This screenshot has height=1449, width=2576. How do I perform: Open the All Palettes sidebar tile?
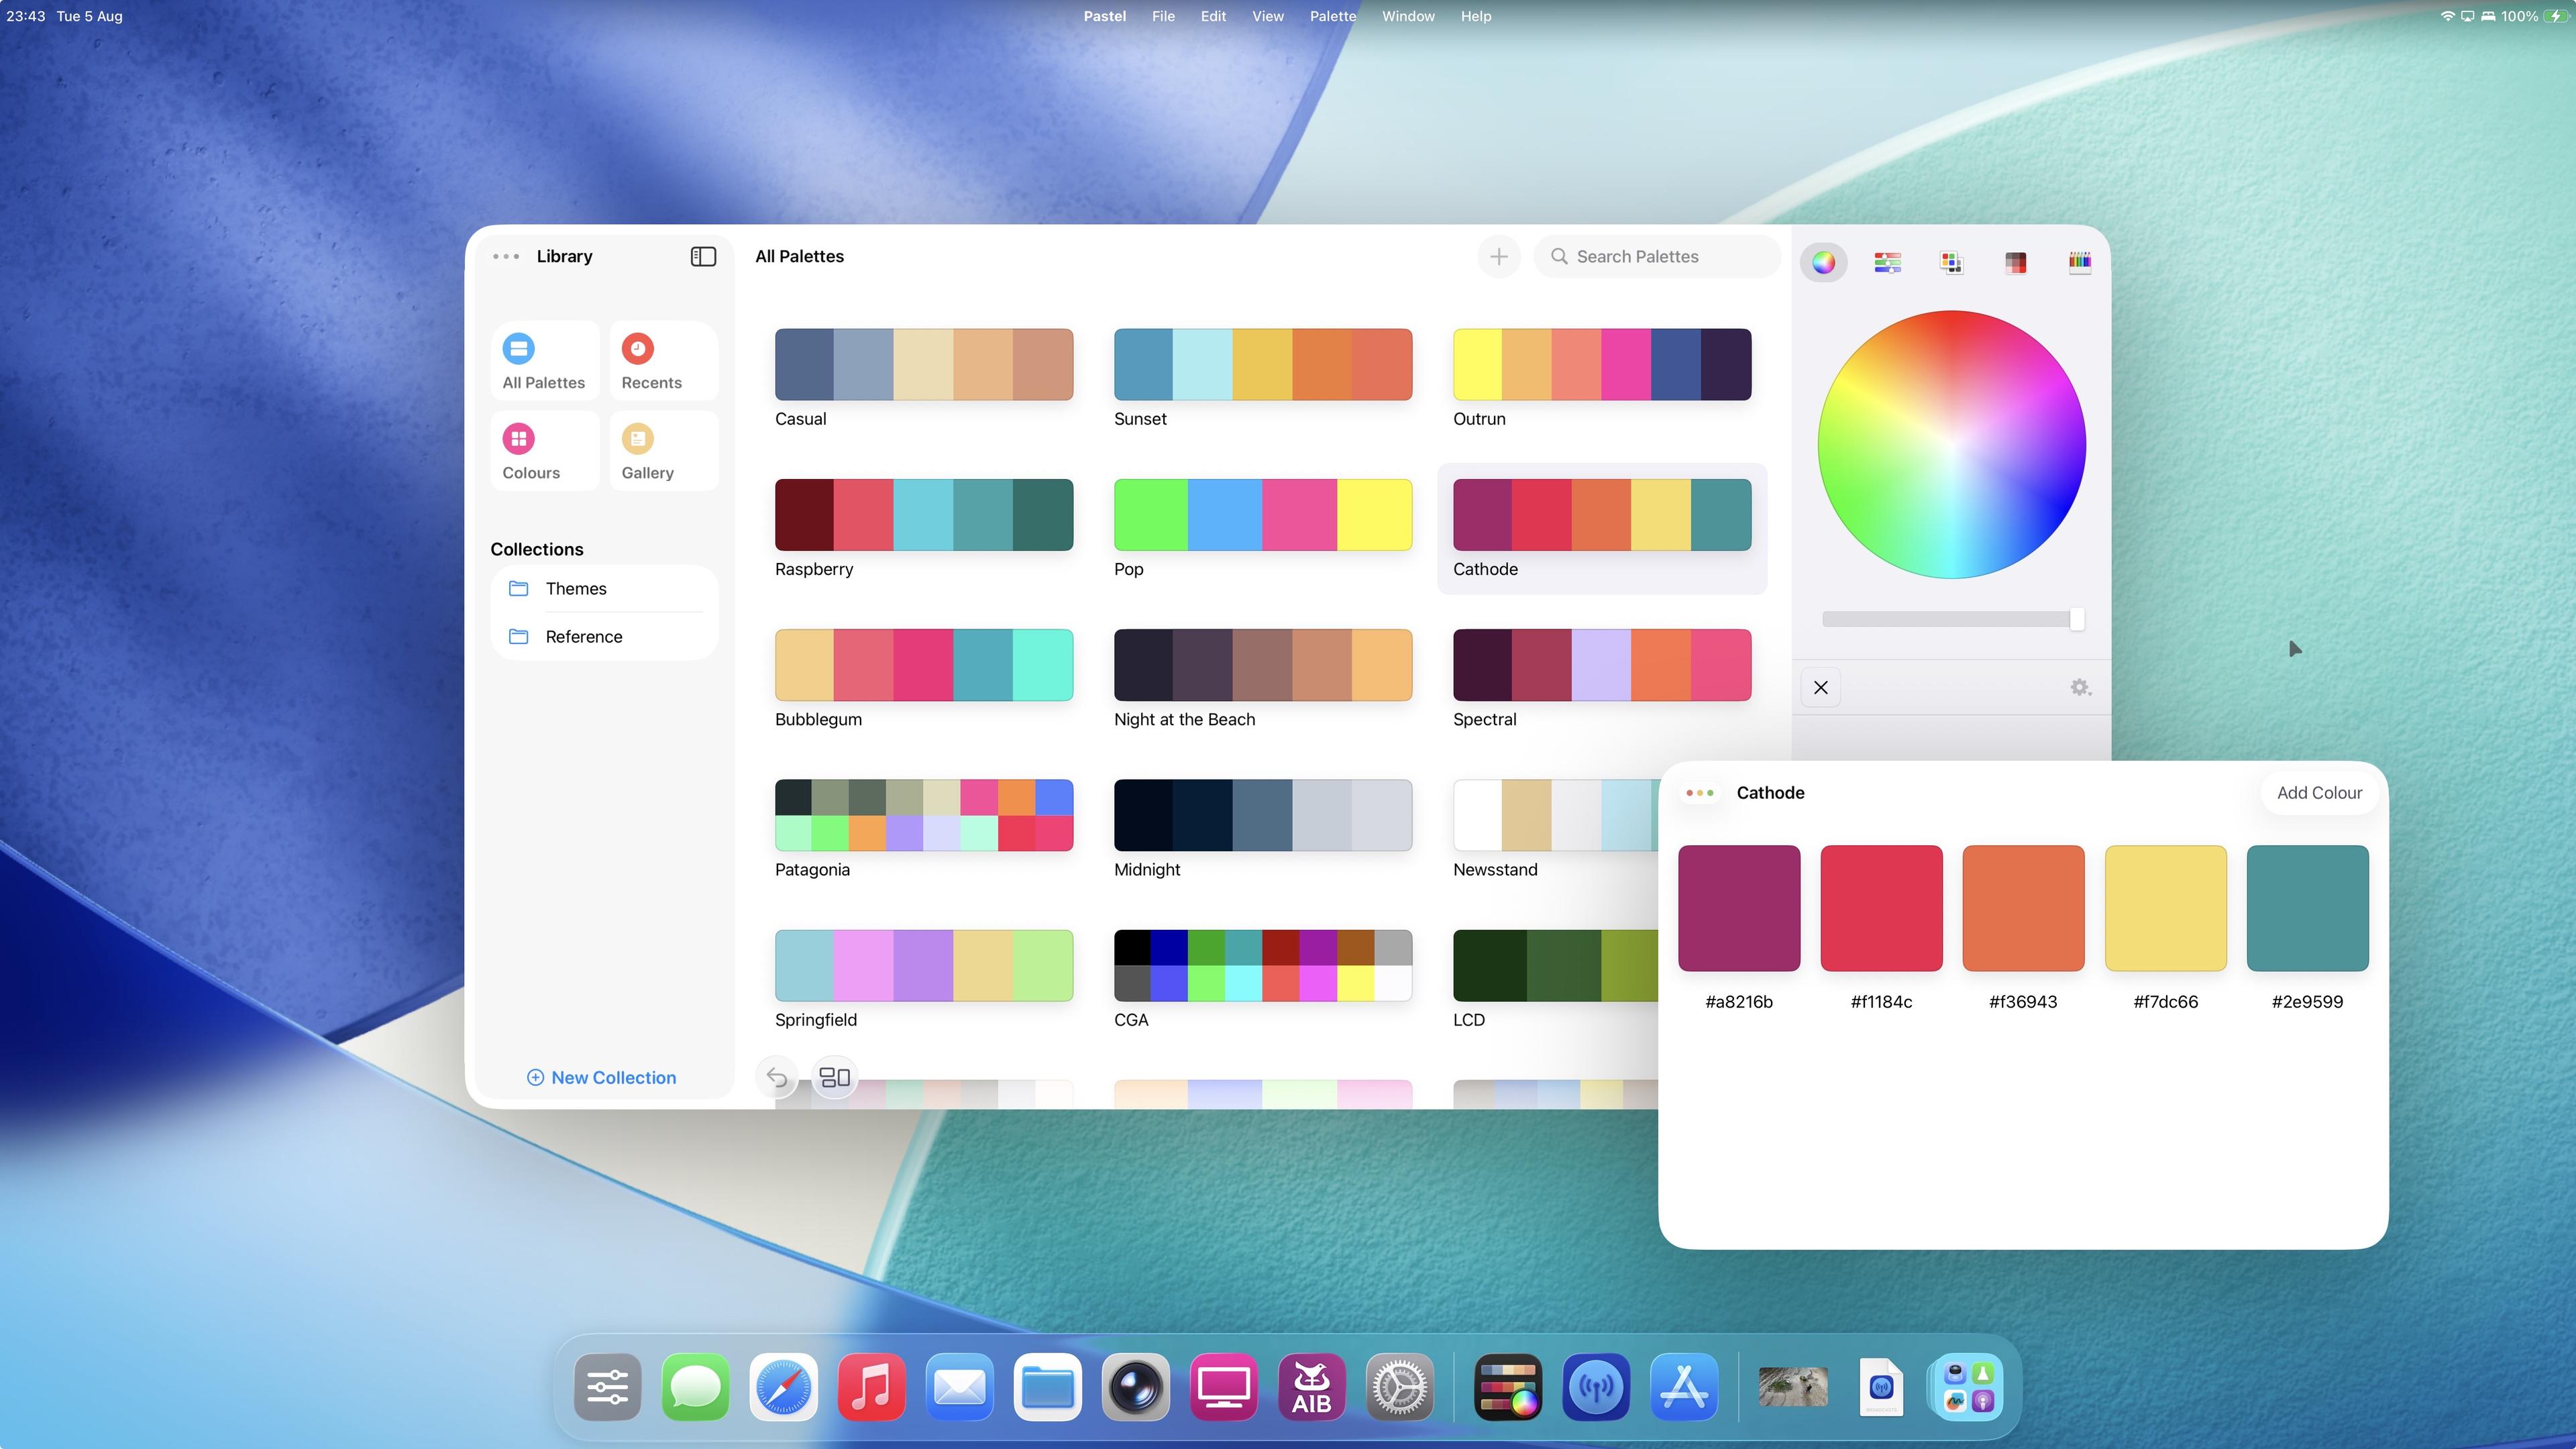pos(544,361)
